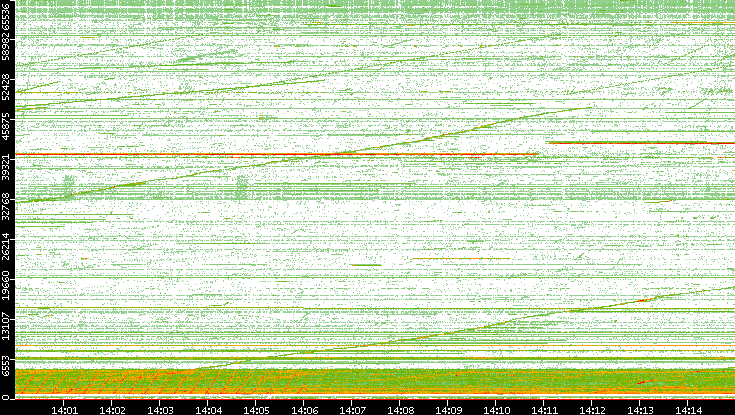Viewport: 735px width, 415px height.
Task: Pick the 14:06 time tick label
Action: 304,410
